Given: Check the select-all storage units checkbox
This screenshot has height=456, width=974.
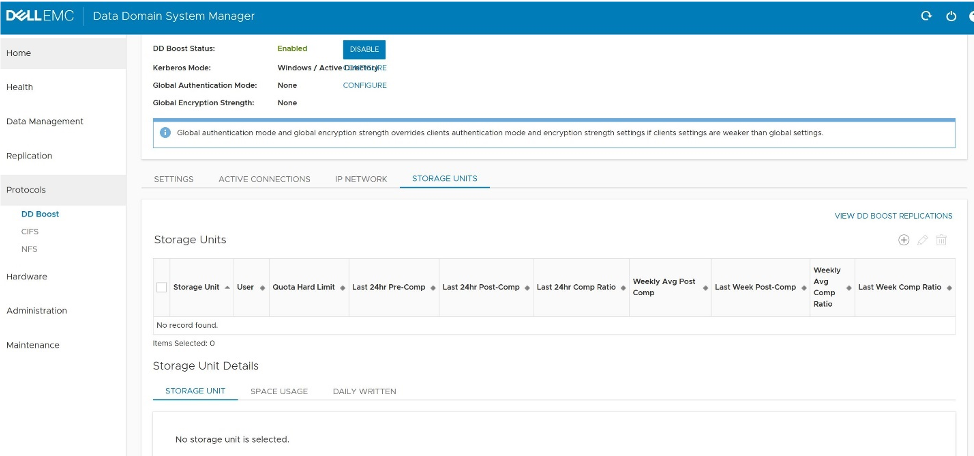Looking at the screenshot, I should (162, 287).
